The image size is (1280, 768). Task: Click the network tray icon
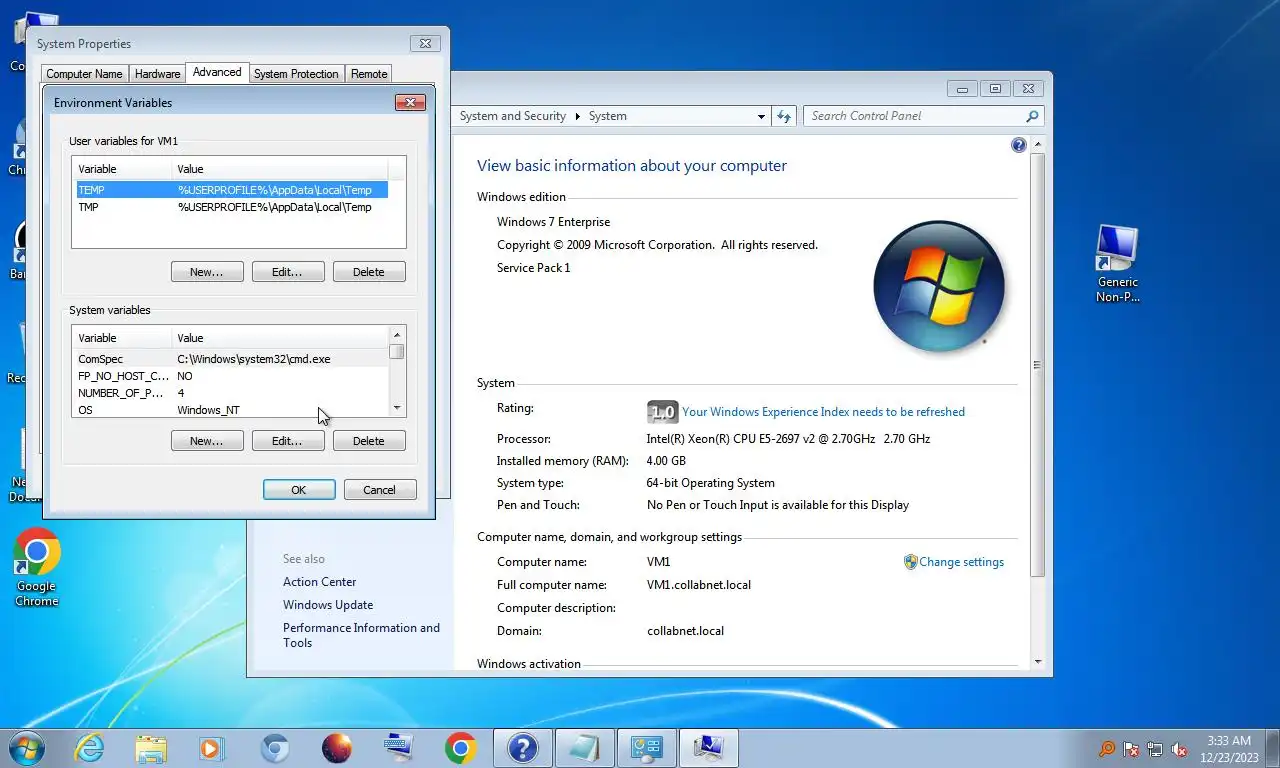1155,749
